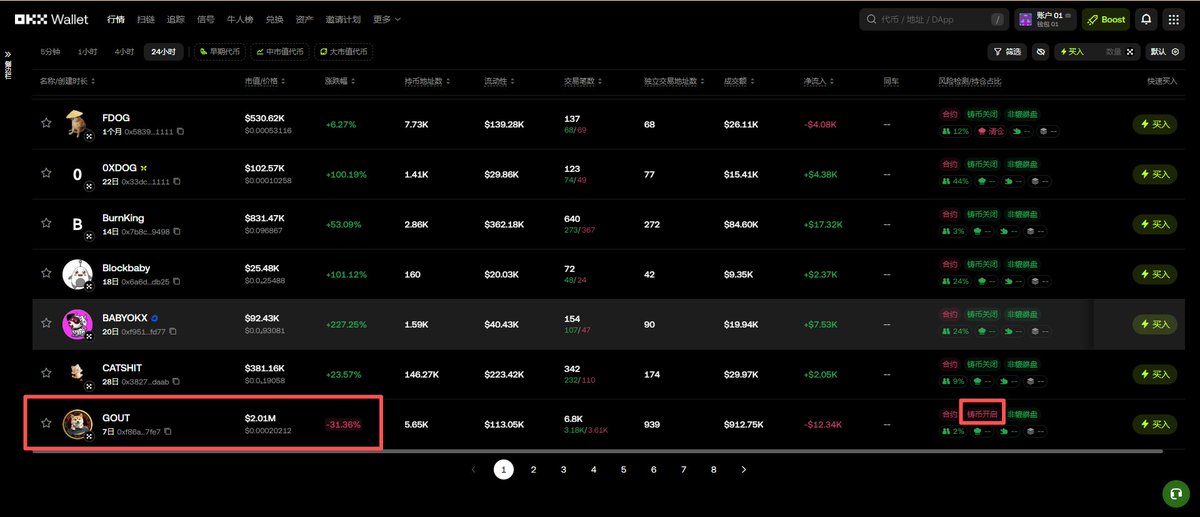The image size is (1200, 517).
Task: Open the customer support headset icon
Action: (1175, 493)
